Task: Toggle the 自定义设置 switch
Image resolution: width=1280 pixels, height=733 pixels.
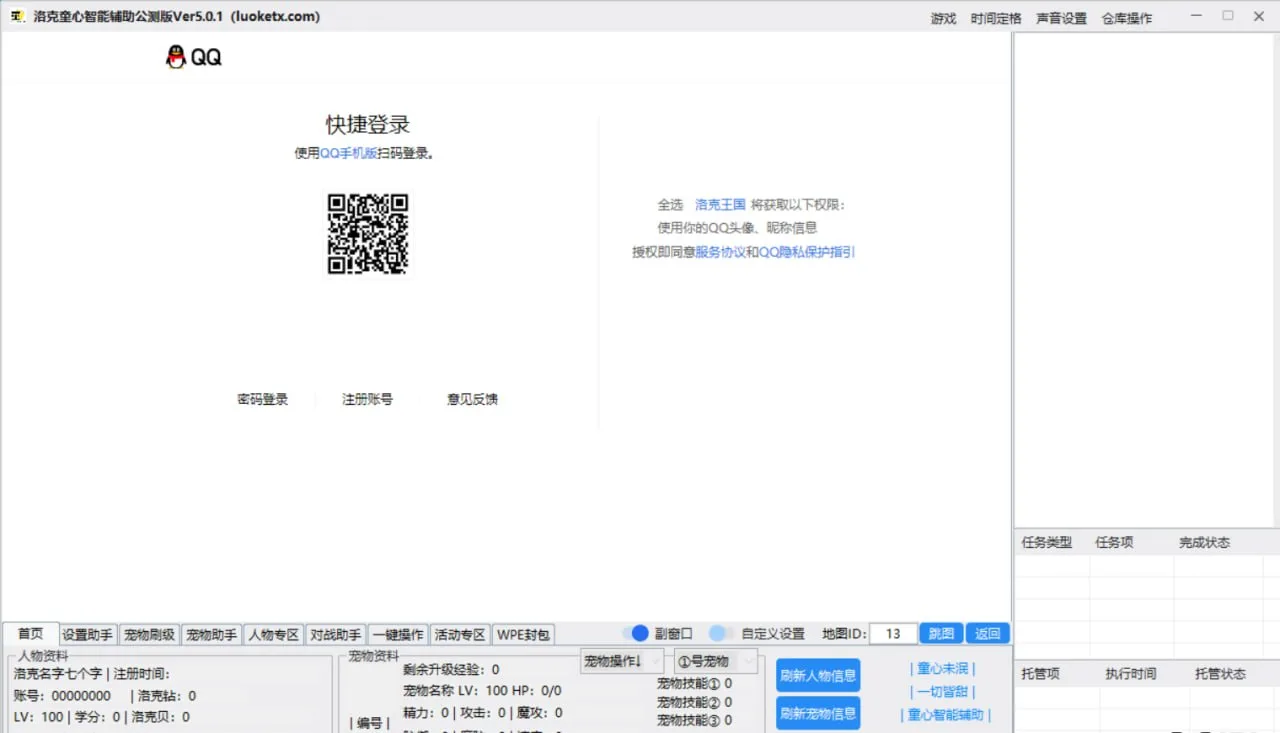Action: [722, 633]
